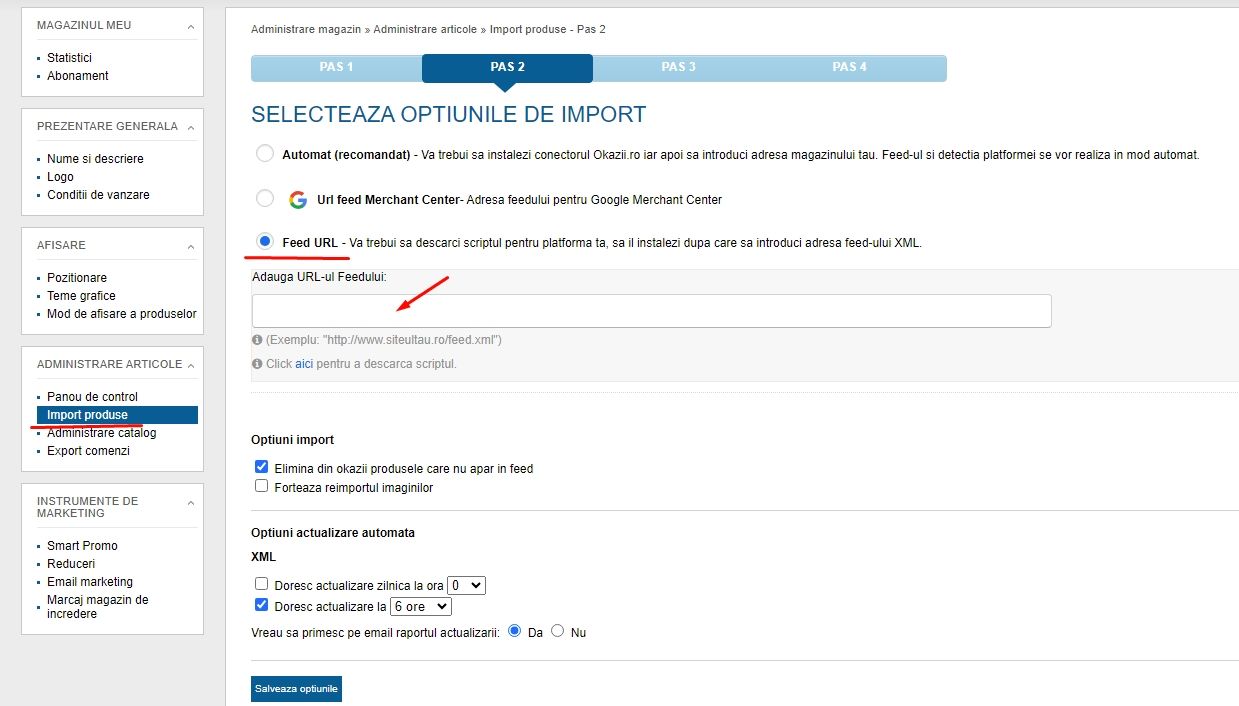The height and width of the screenshot is (706, 1239).
Task: Click the aici link to download script
Action: (x=304, y=364)
